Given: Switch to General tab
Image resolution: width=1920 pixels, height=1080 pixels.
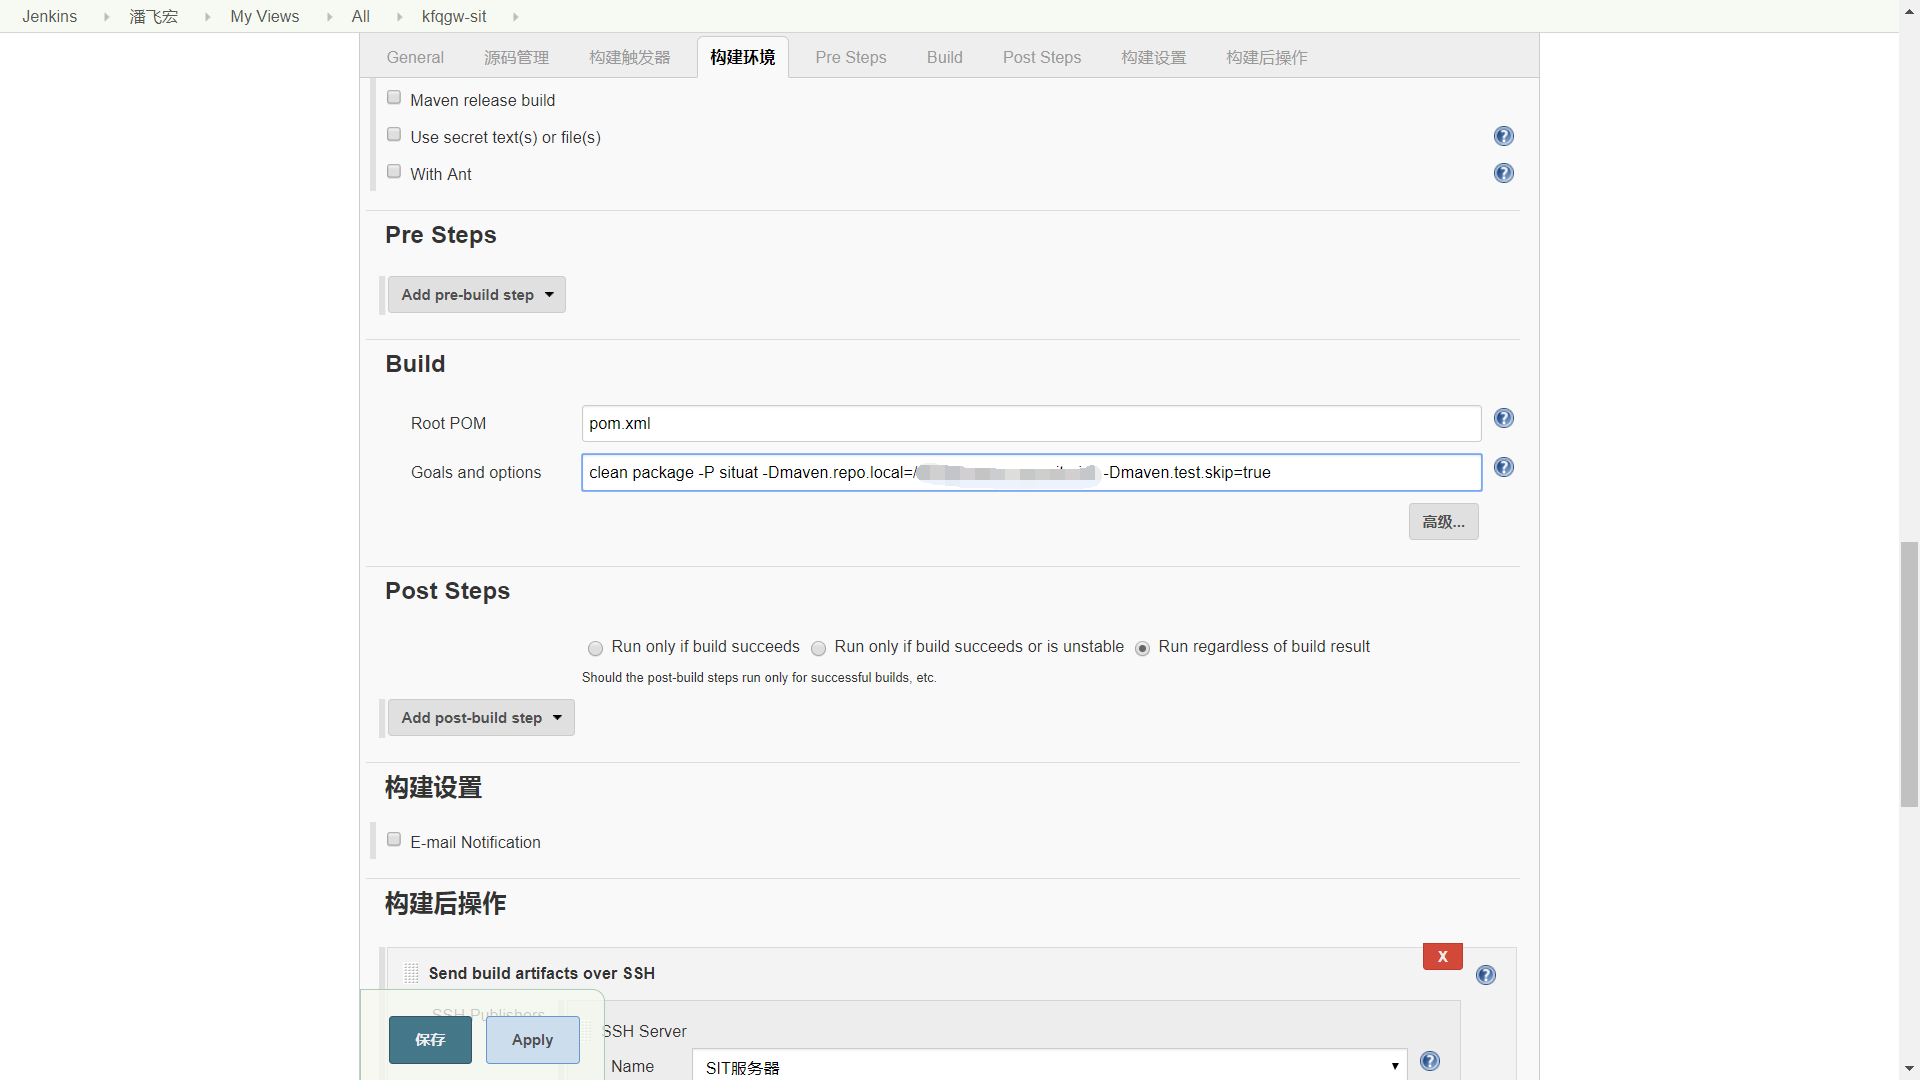Looking at the screenshot, I should 415,58.
